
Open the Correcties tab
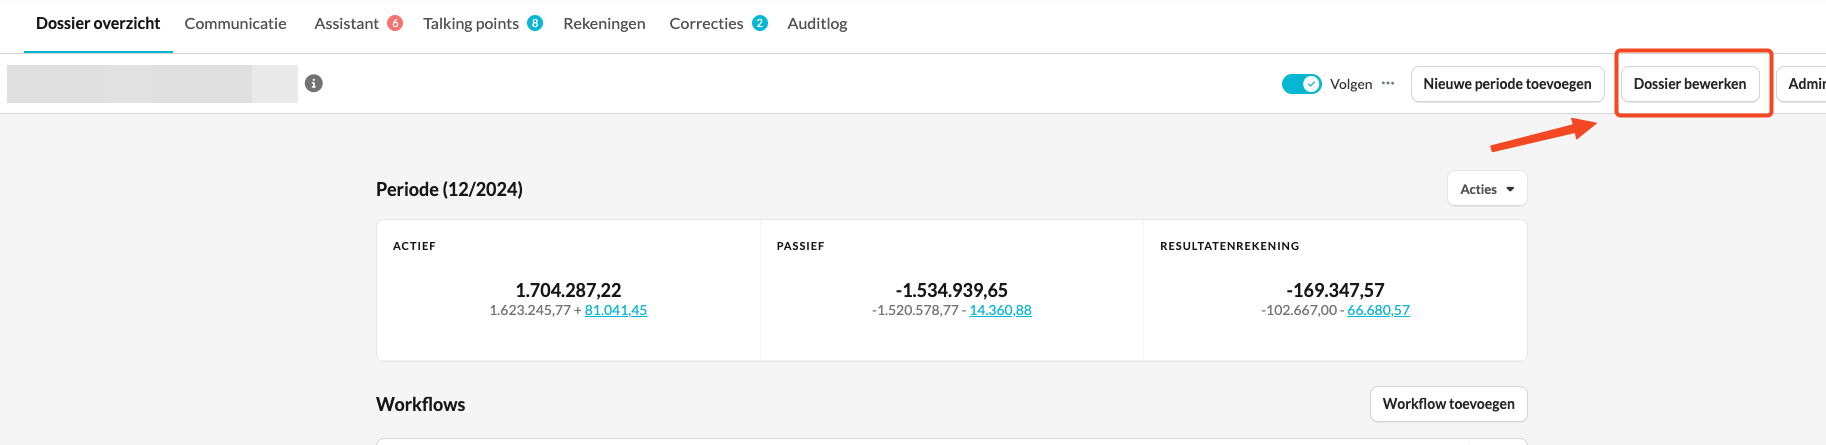pyautogui.click(x=706, y=23)
